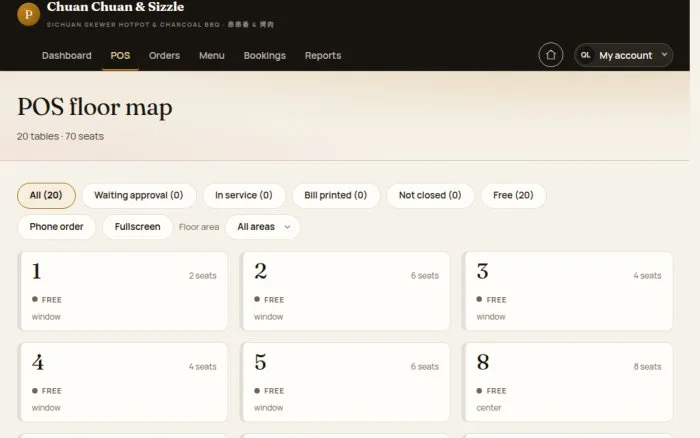Image resolution: width=700 pixels, height=438 pixels.
Task: Click the Phone order button
Action: tap(56, 227)
